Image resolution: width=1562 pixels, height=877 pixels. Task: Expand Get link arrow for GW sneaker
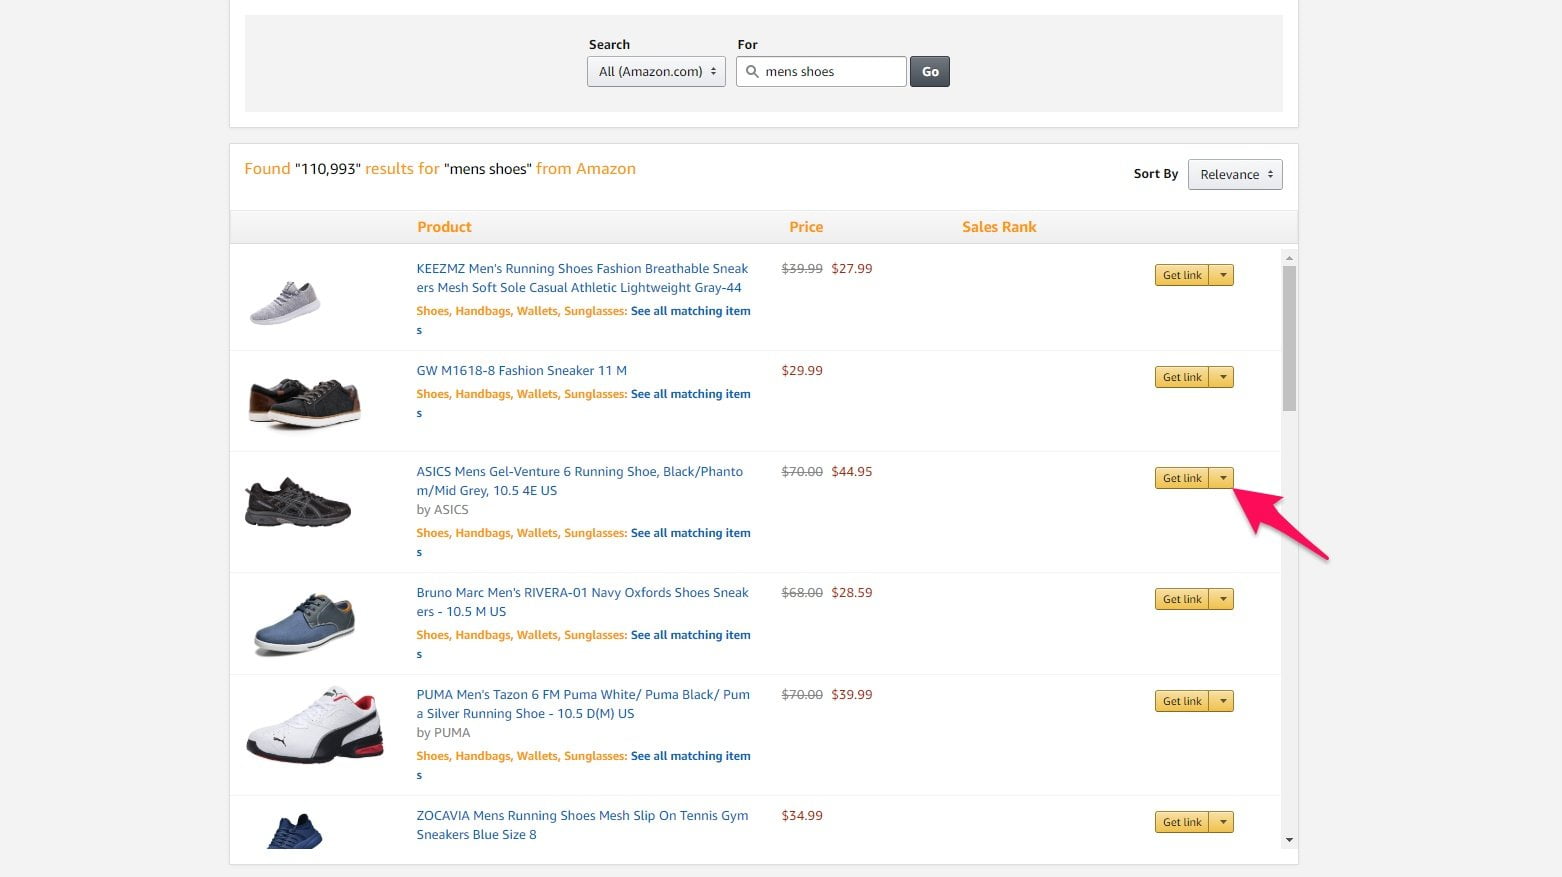click(1222, 377)
